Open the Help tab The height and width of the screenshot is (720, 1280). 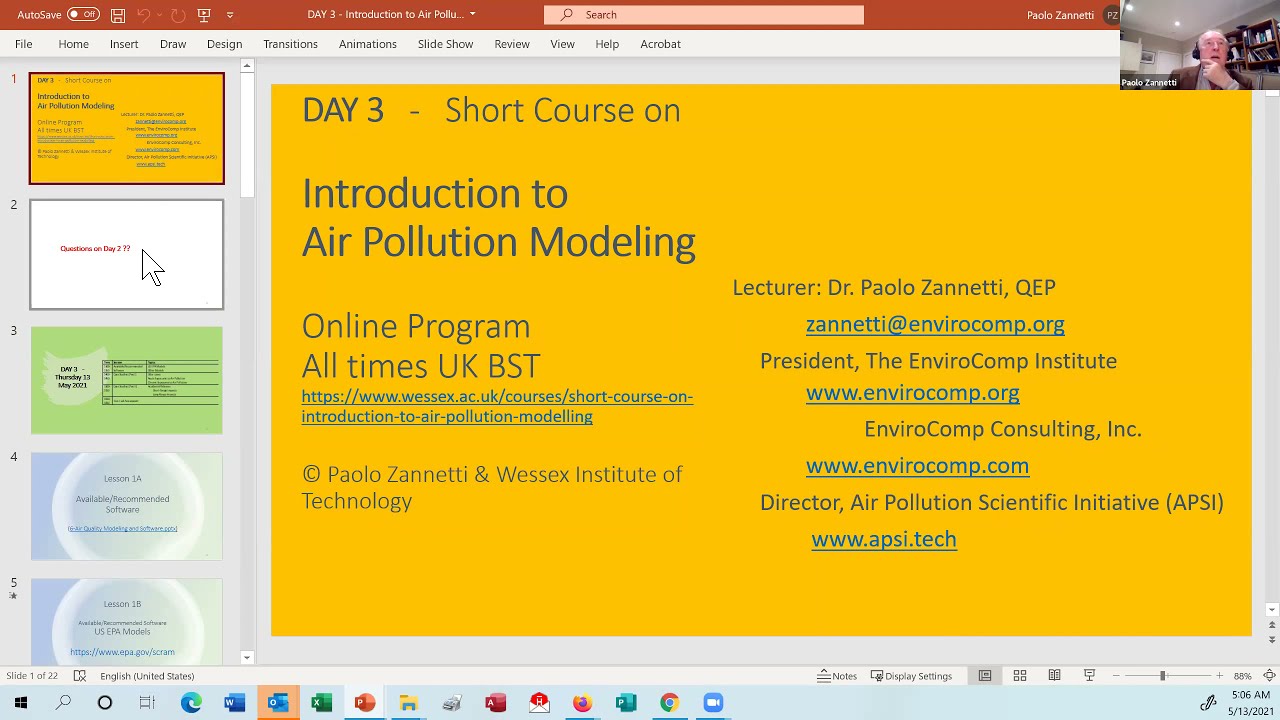pos(607,44)
